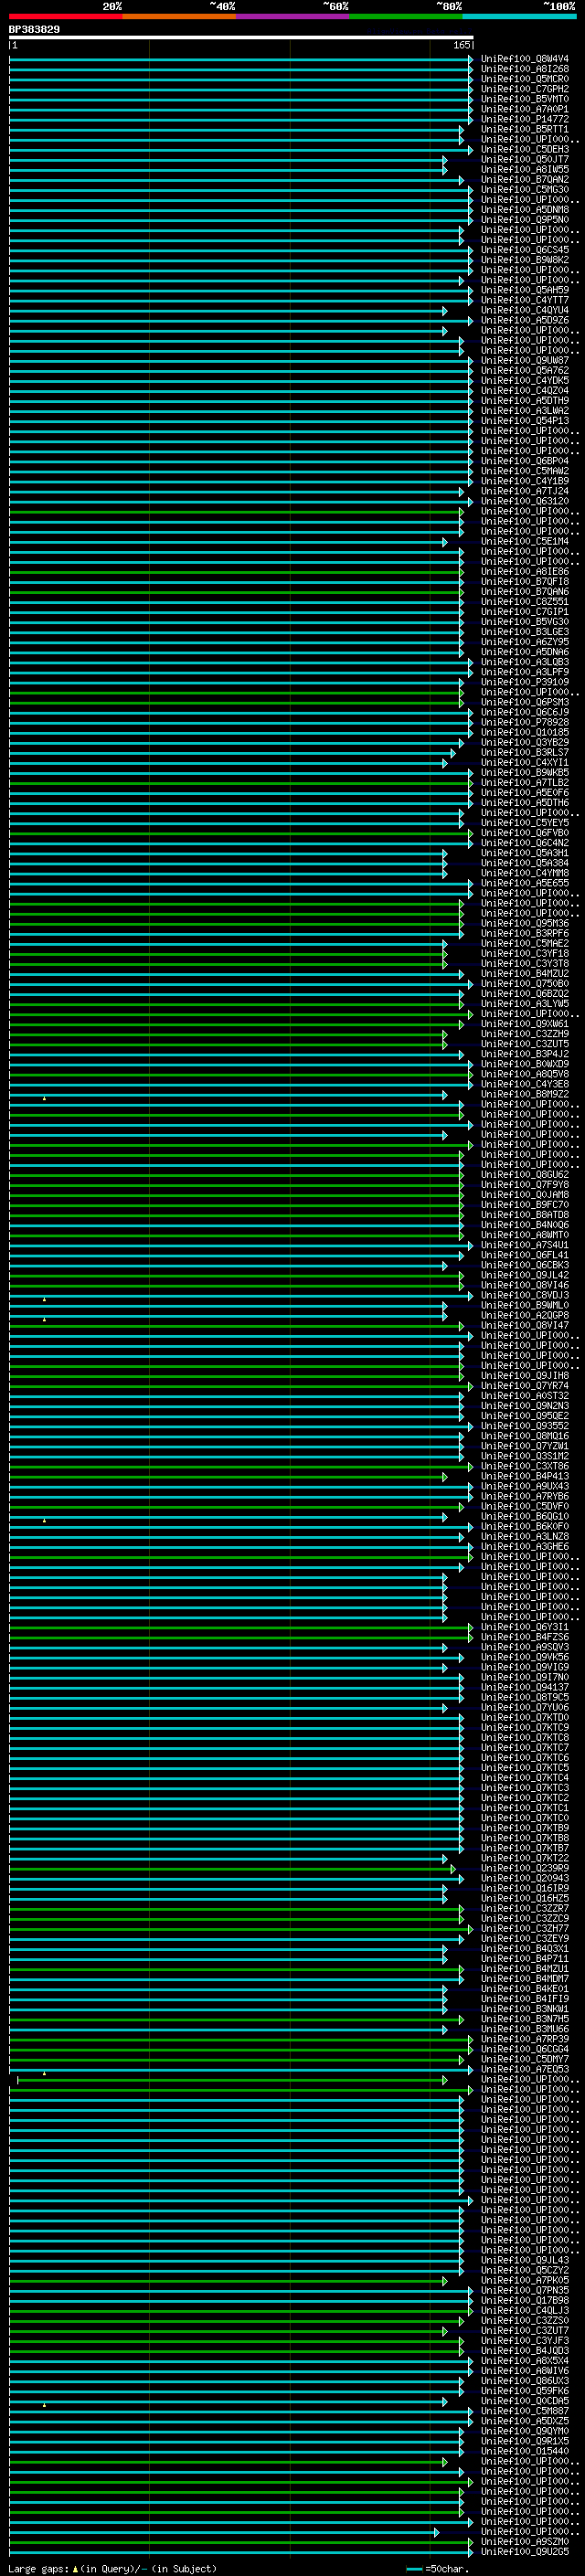585x2576 pixels.
Task: Select the UniRef100_Q6BP04 hit label
Action: tap(524, 461)
